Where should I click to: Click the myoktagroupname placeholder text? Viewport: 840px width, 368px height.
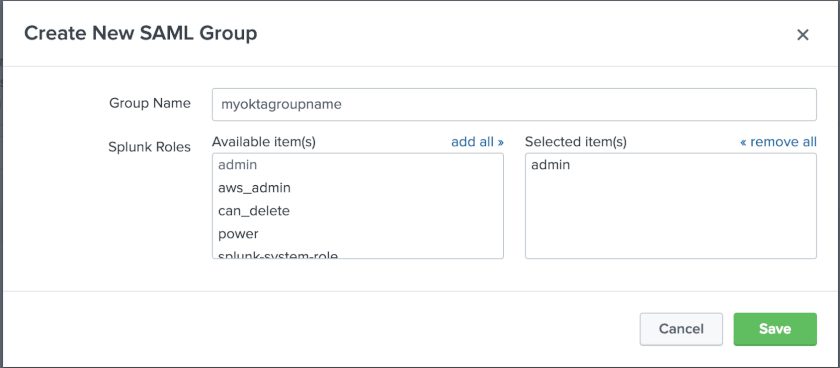[x=281, y=104]
